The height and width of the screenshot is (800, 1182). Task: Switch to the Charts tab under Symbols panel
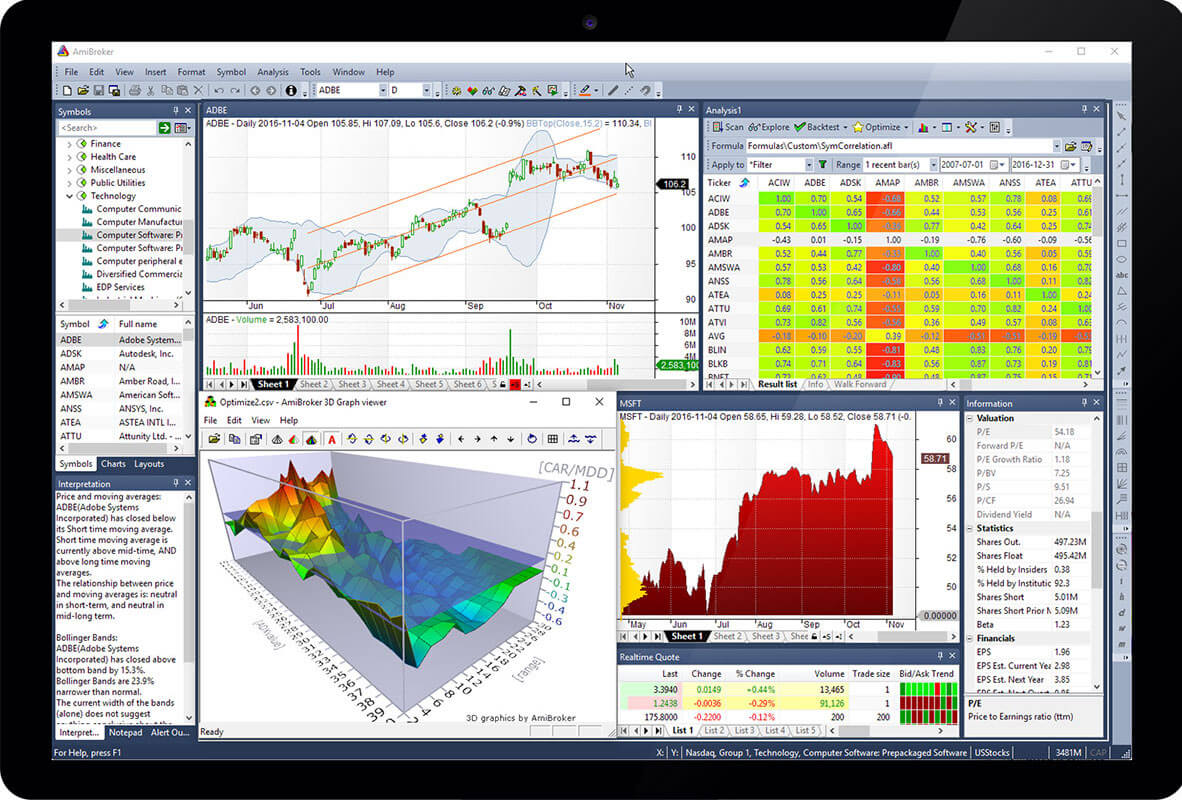113,464
